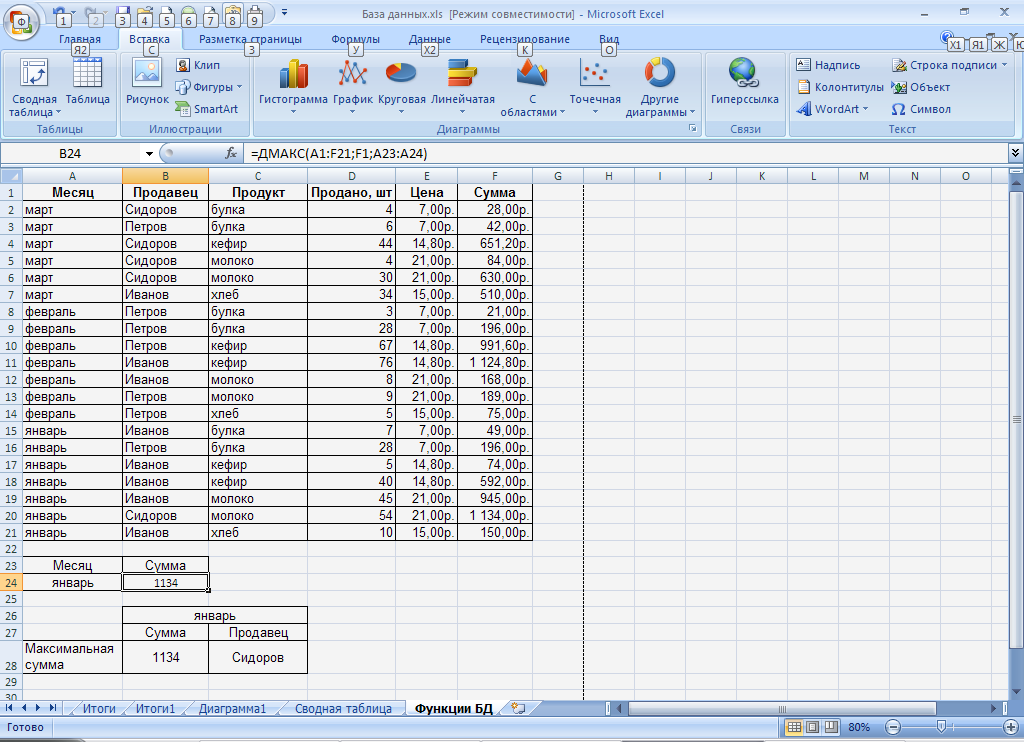Insert a Таблица table

click(x=88, y=82)
